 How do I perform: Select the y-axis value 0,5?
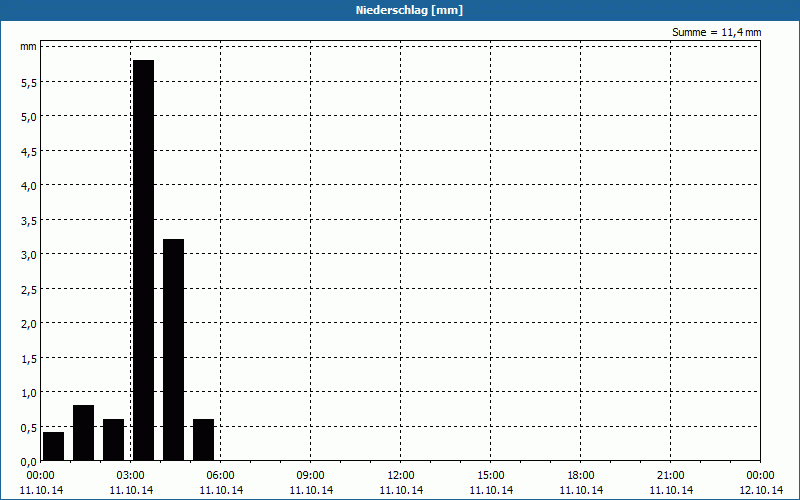click(x=29, y=428)
